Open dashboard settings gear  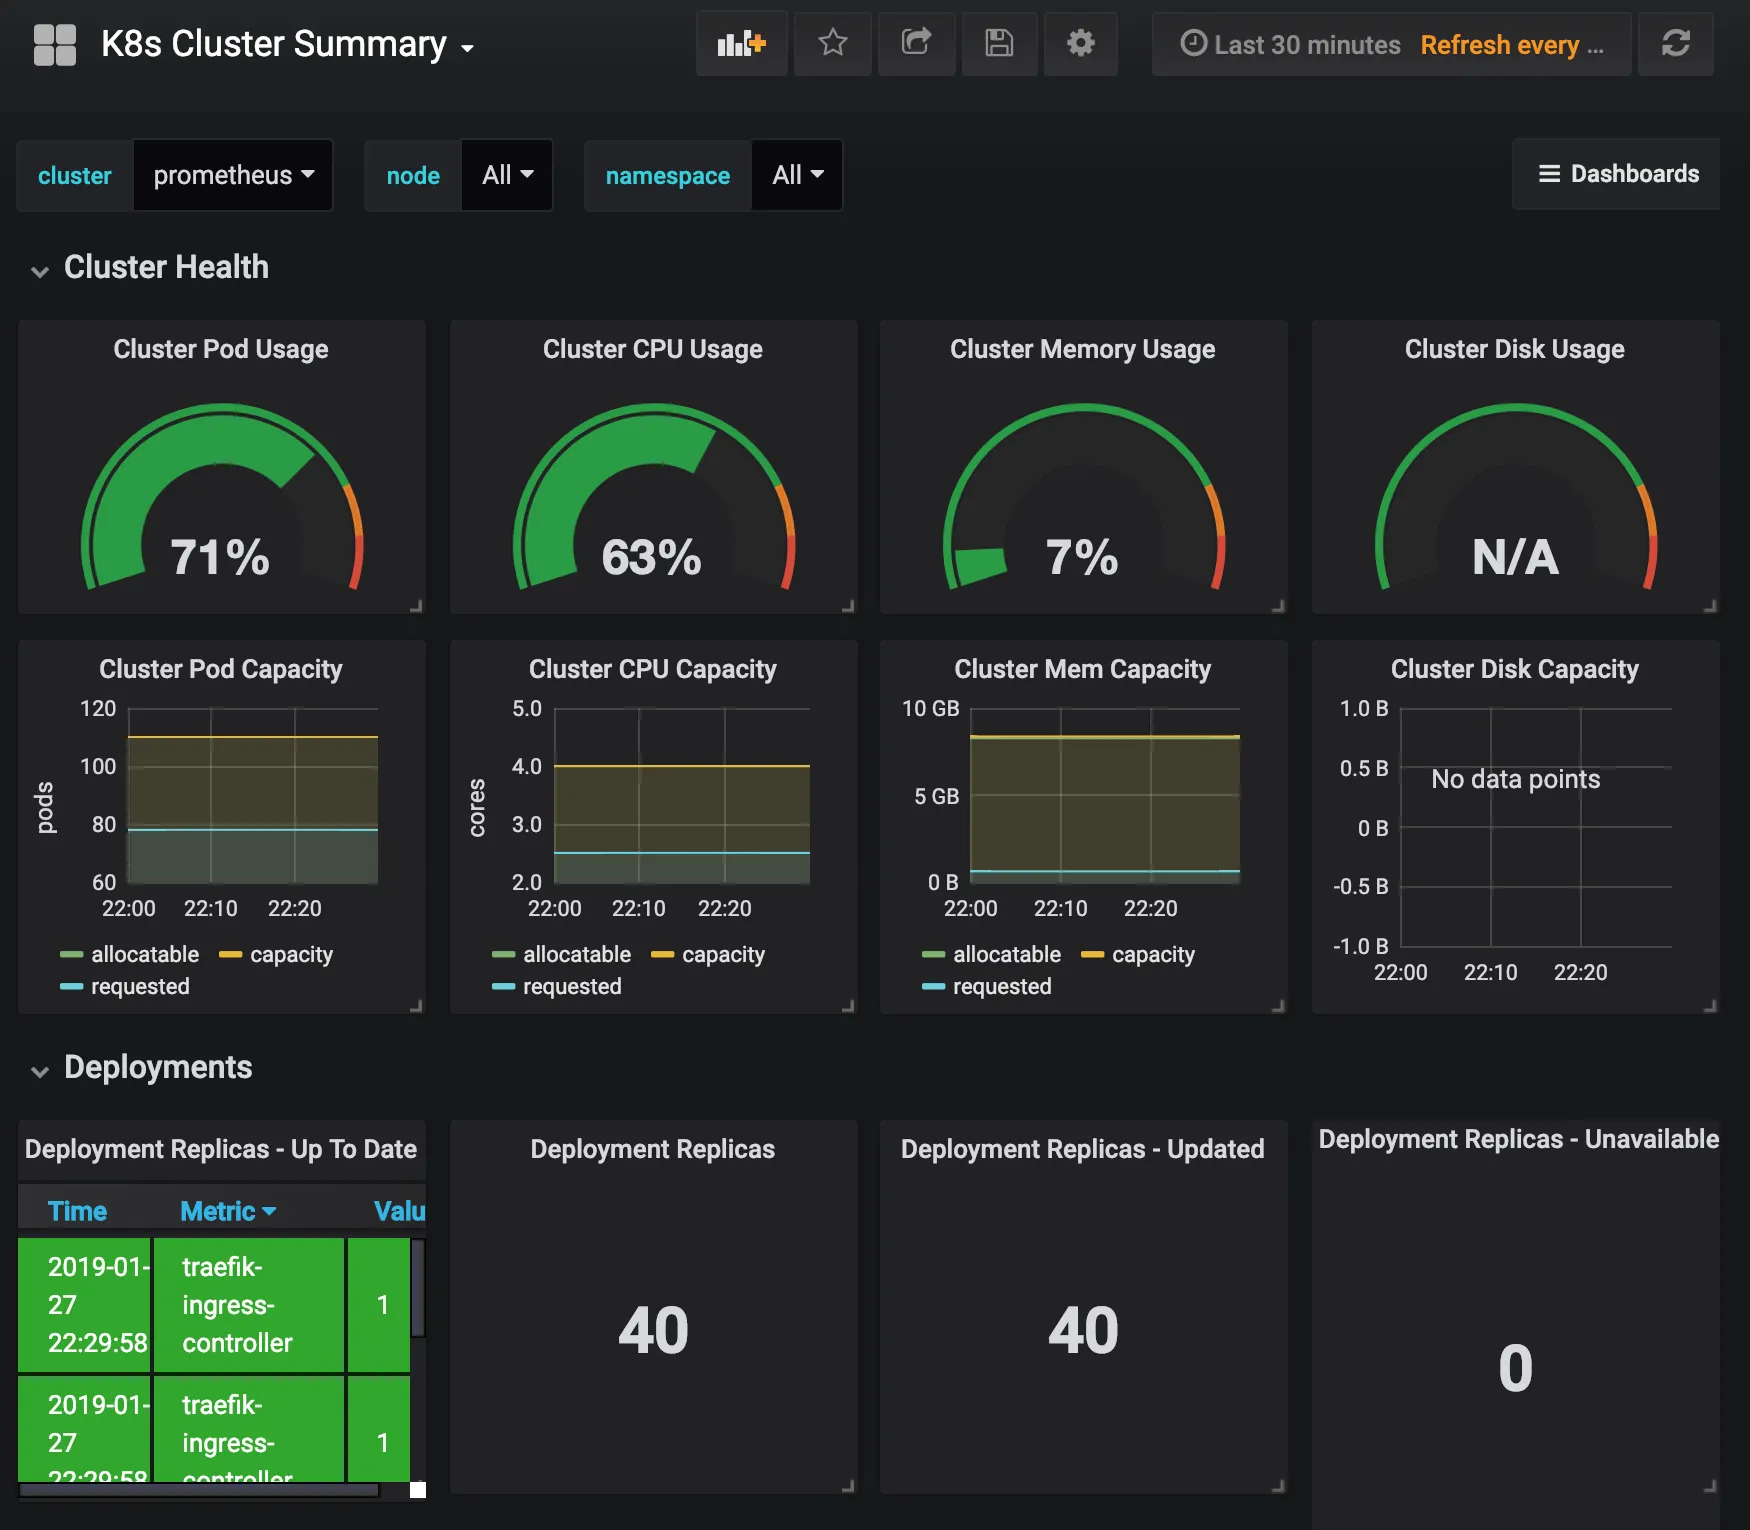(x=1080, y=44)
